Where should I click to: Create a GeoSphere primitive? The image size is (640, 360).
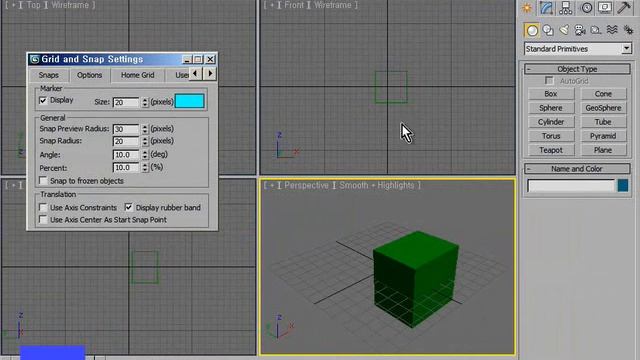click(603, 108)
